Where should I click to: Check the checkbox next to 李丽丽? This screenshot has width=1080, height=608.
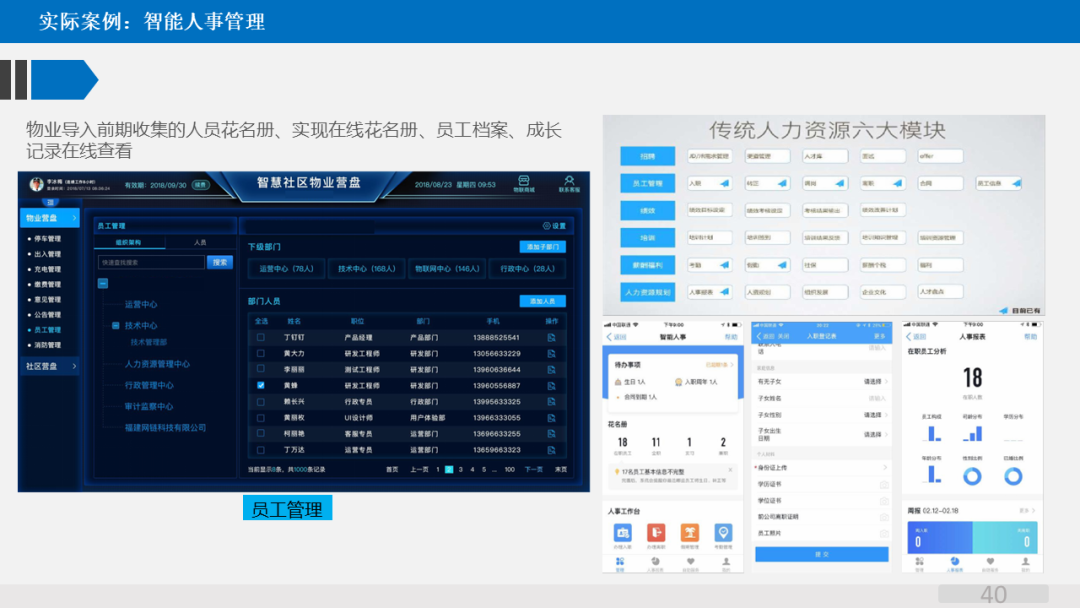[x=261, y=369]
